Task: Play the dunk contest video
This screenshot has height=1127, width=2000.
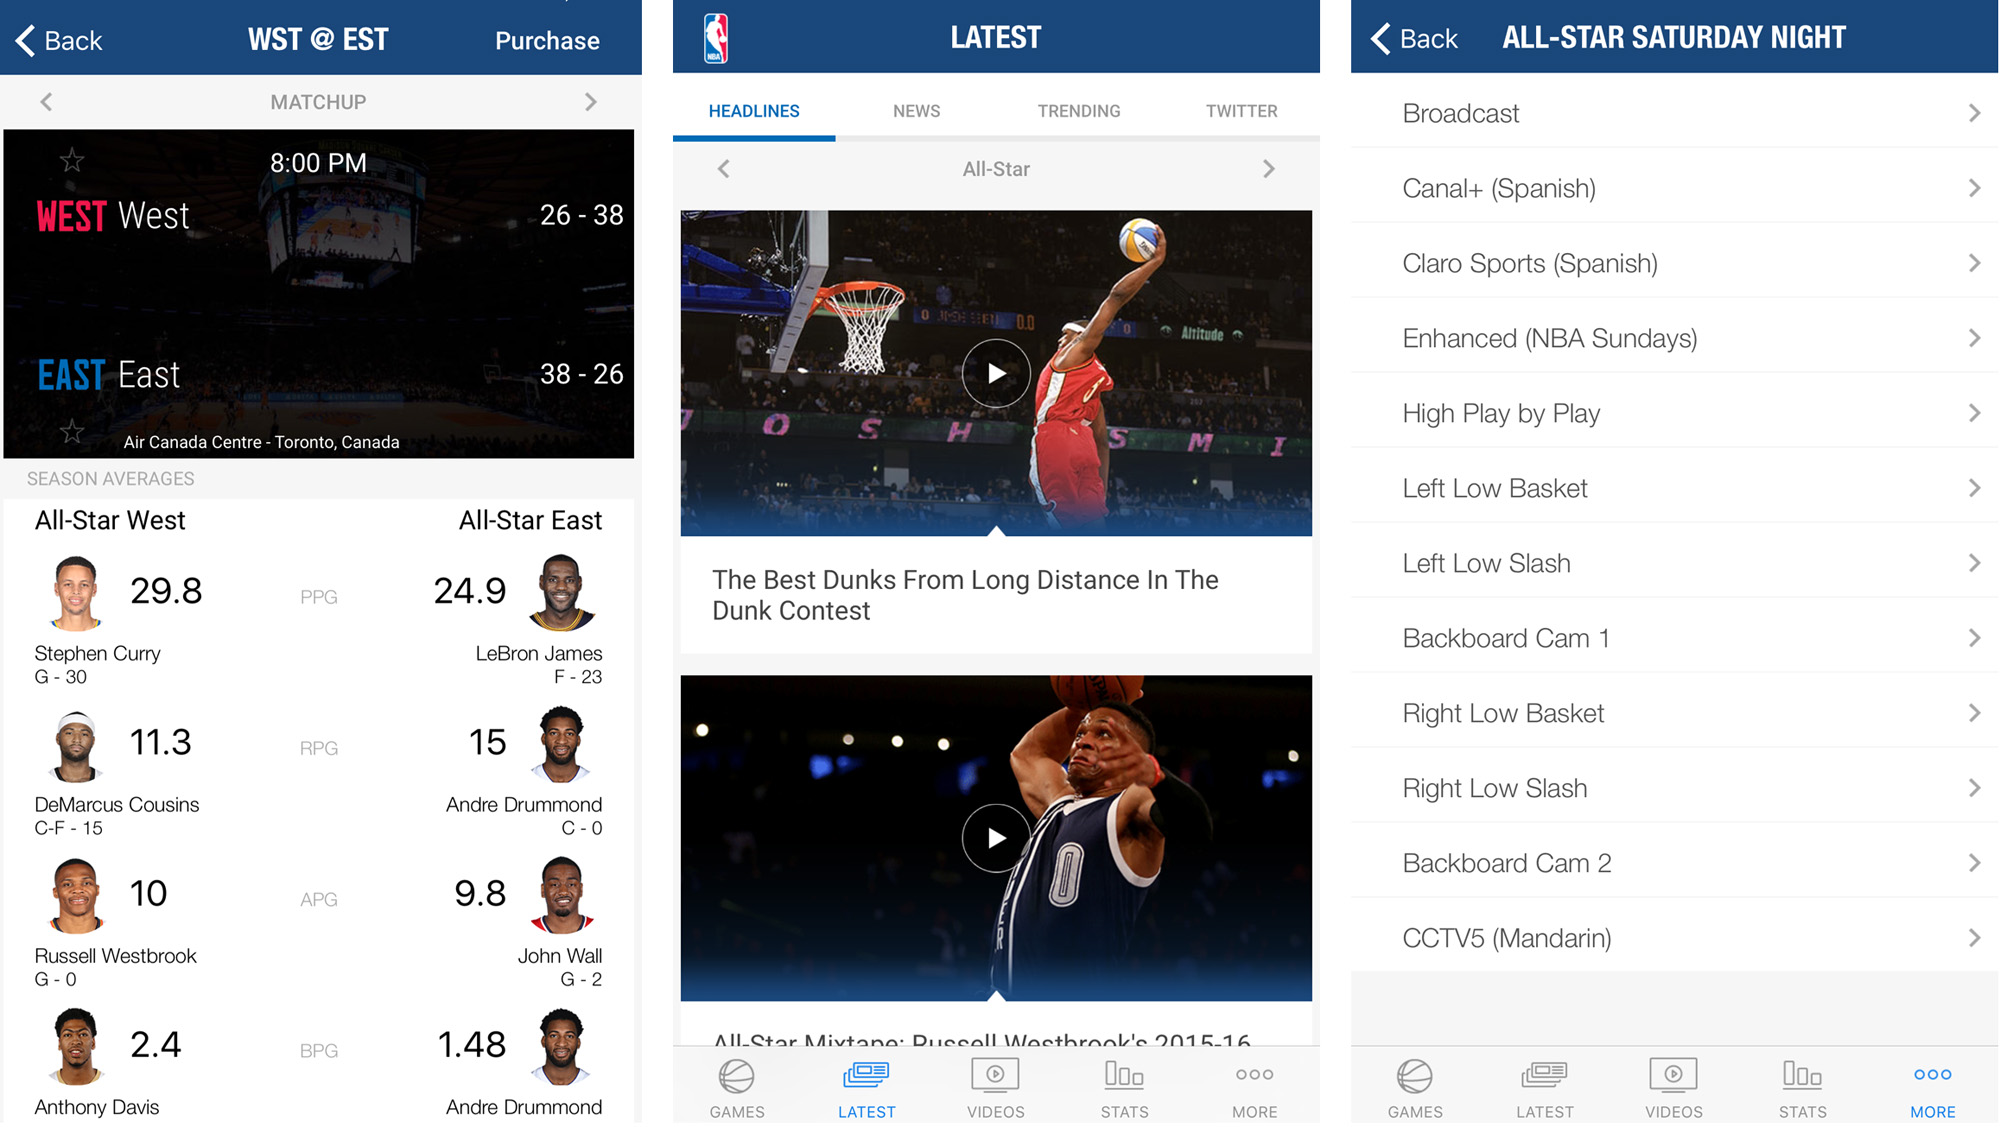Action: click(x=996, y=373)
